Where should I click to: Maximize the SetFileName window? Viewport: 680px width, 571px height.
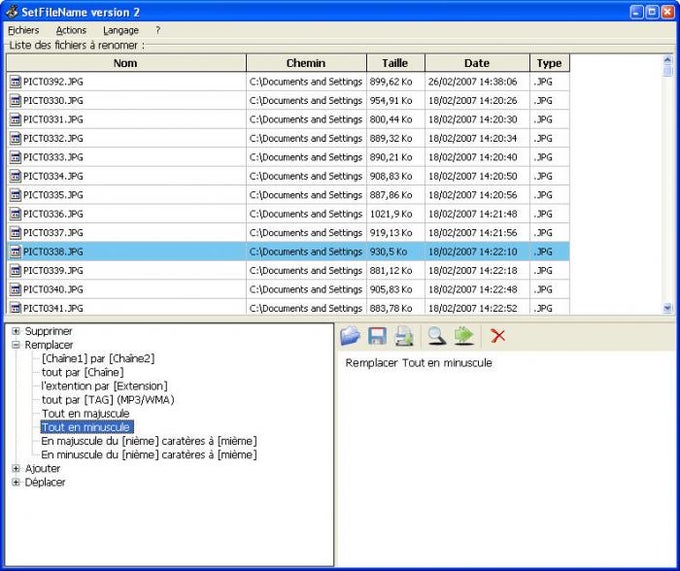tap(652, 12)
